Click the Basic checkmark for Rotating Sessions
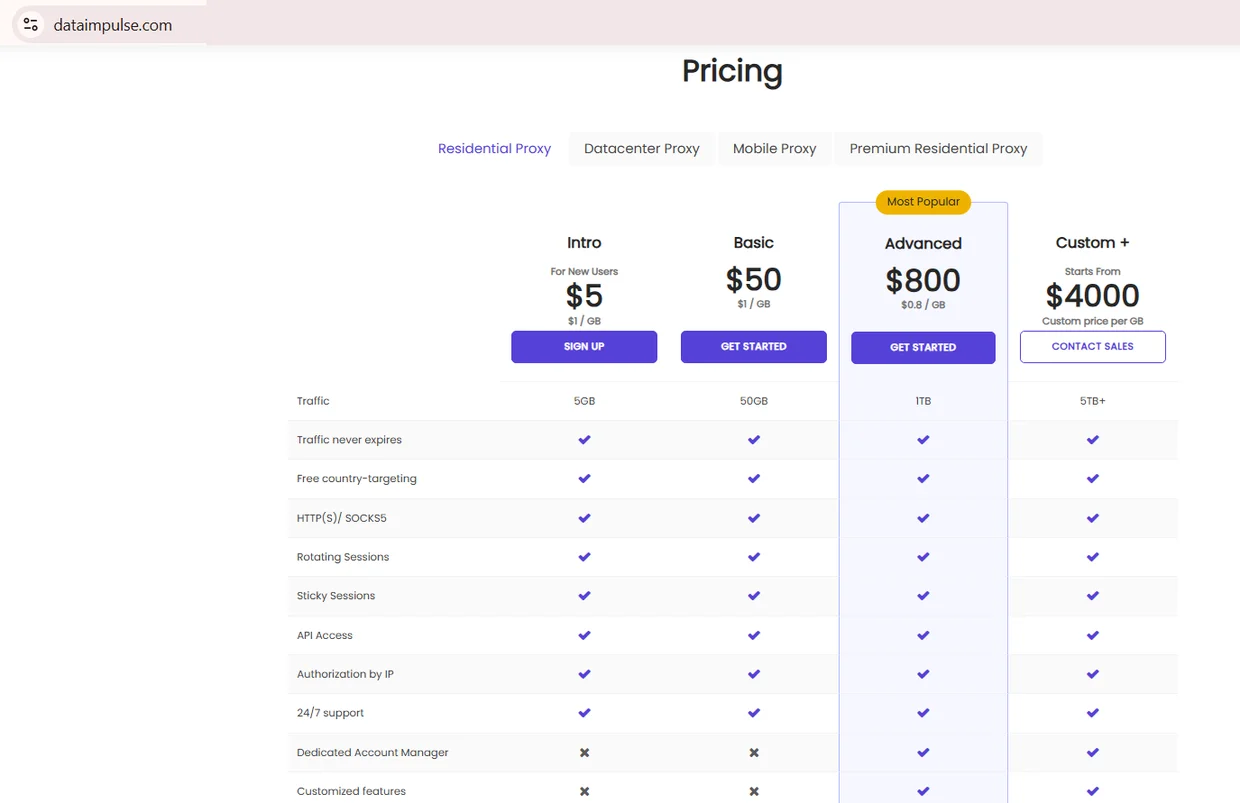The height and width of the screenshot is (803, 1240). point(754,556)
